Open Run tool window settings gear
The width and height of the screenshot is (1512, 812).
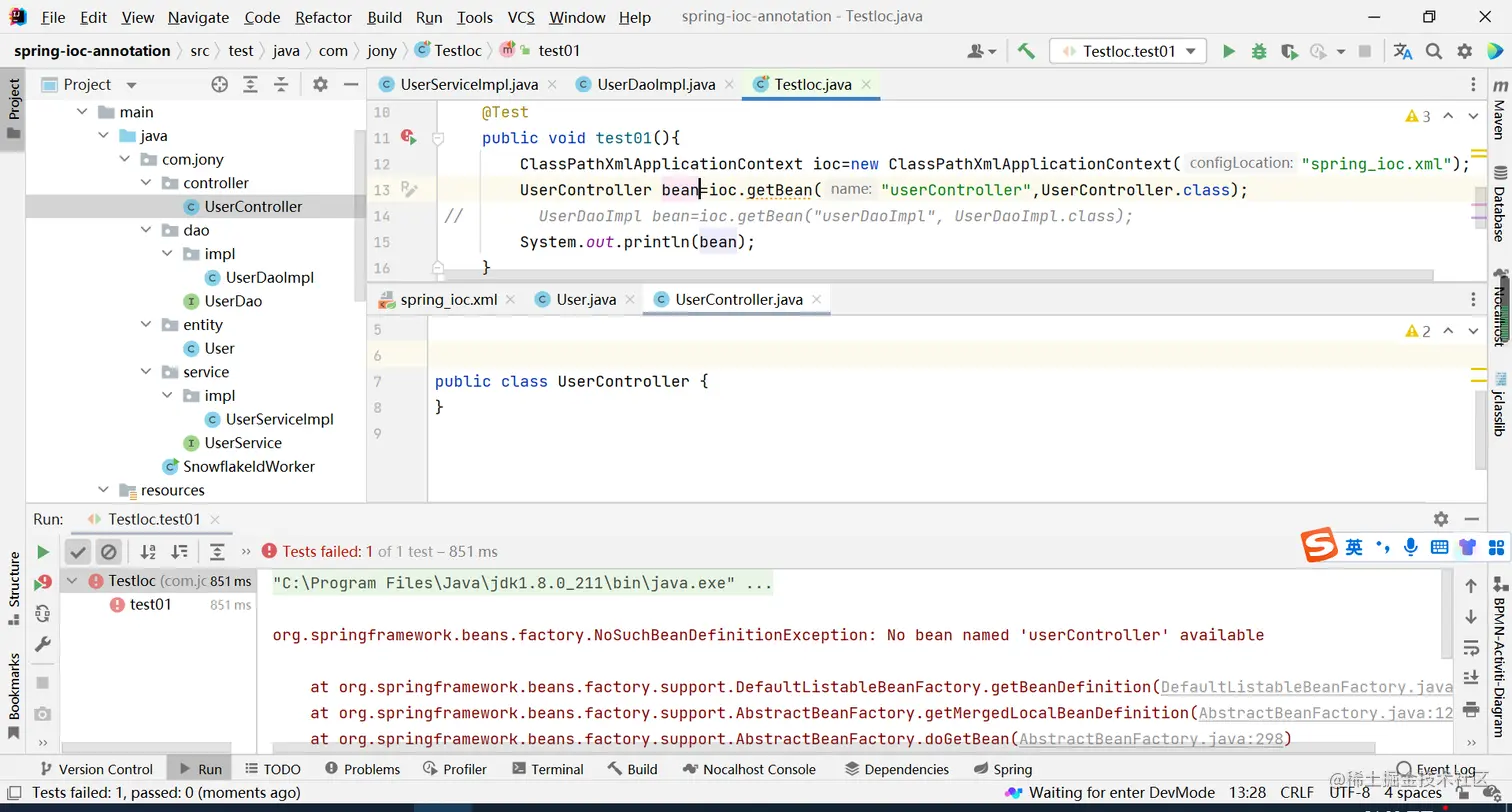[1441, 519]
